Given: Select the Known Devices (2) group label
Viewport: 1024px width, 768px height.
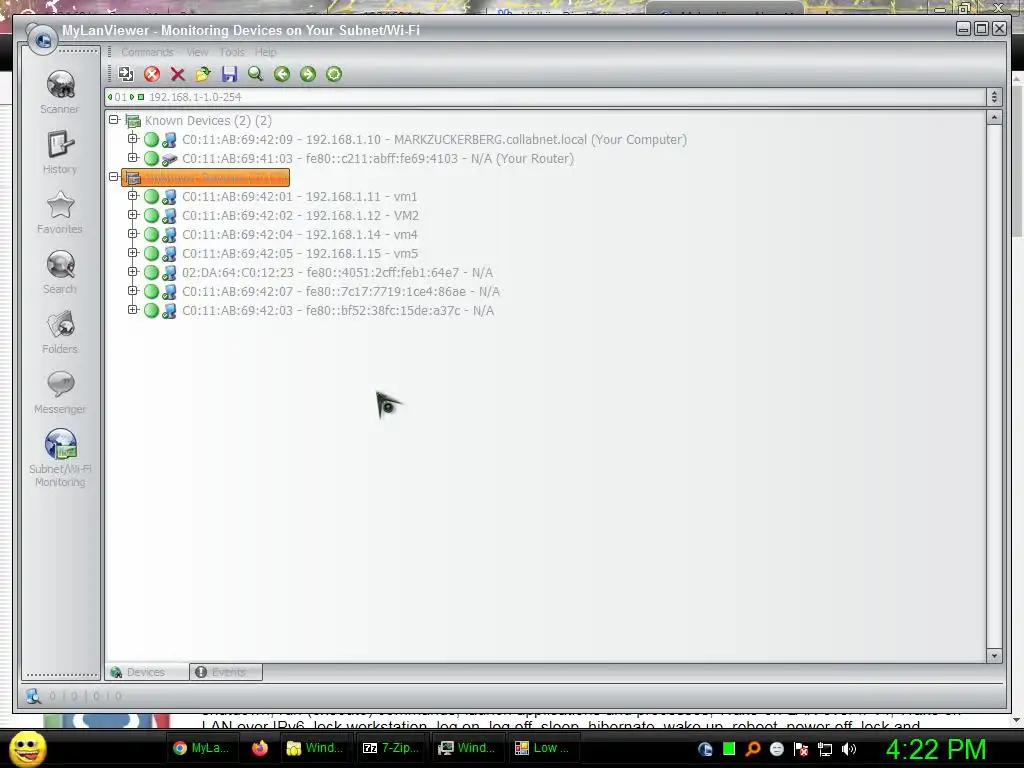Looking at the screenshot, I should coord(208,121).
